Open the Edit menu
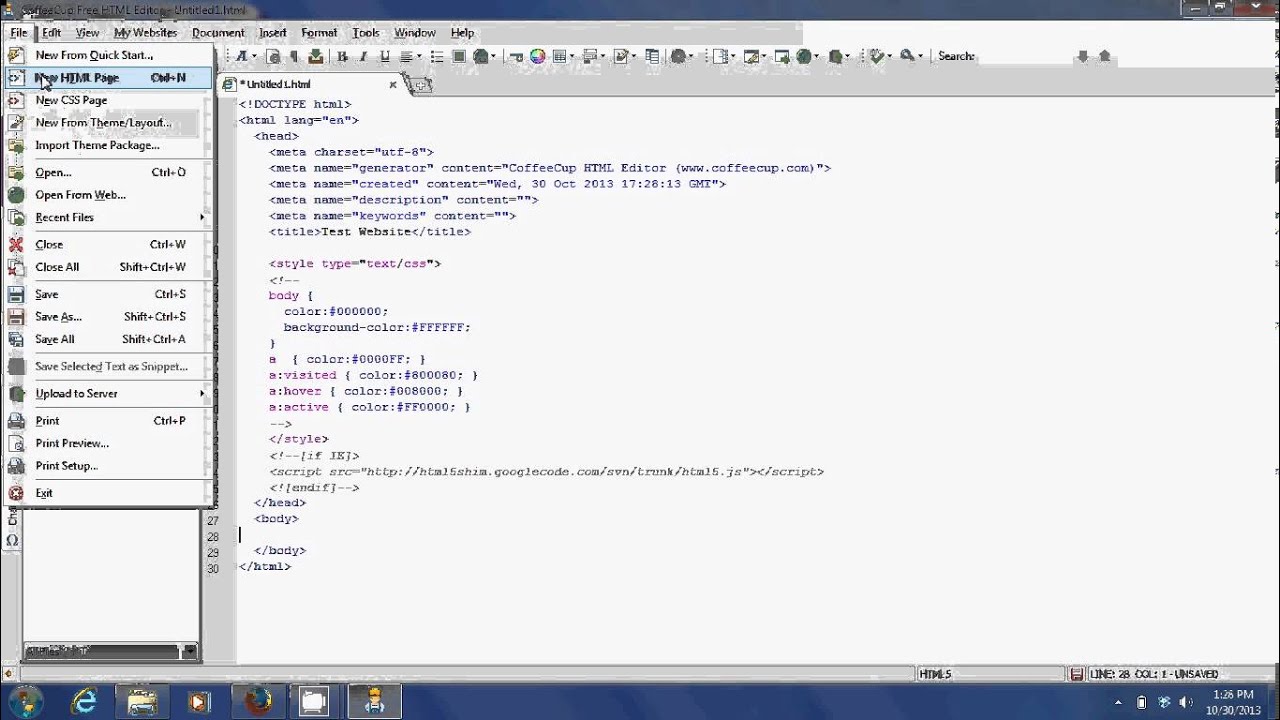The height and width of the screenshot is (720, 1280). [51, 33]
